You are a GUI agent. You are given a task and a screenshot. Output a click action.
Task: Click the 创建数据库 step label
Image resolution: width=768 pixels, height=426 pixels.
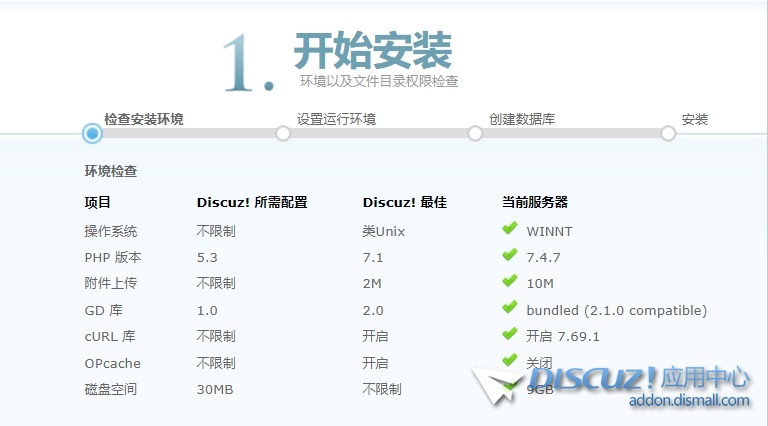click(x=522, y=119)
